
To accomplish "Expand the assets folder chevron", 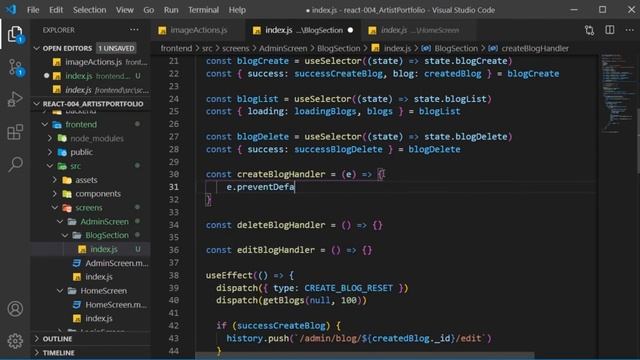I will 55,180.
